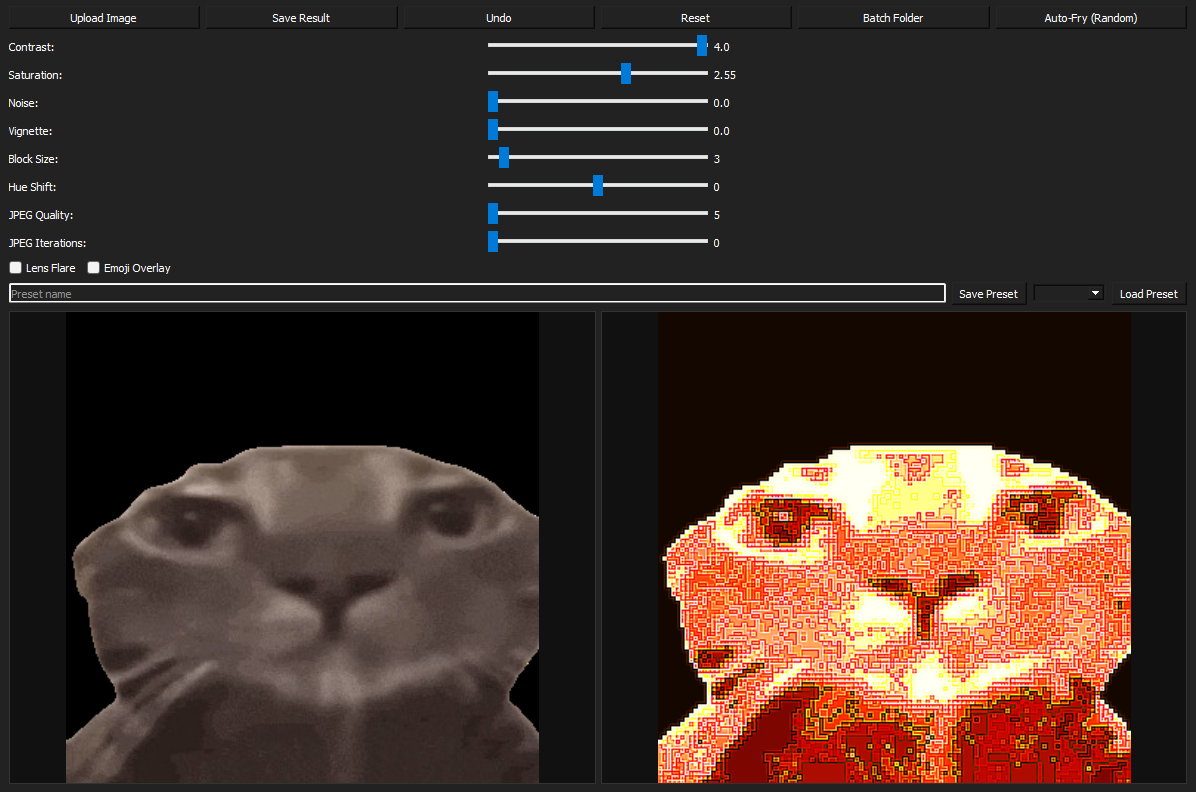
Task: Click the JPEG Quality: label
Action: pyautogui.click(x=40, y=215)
